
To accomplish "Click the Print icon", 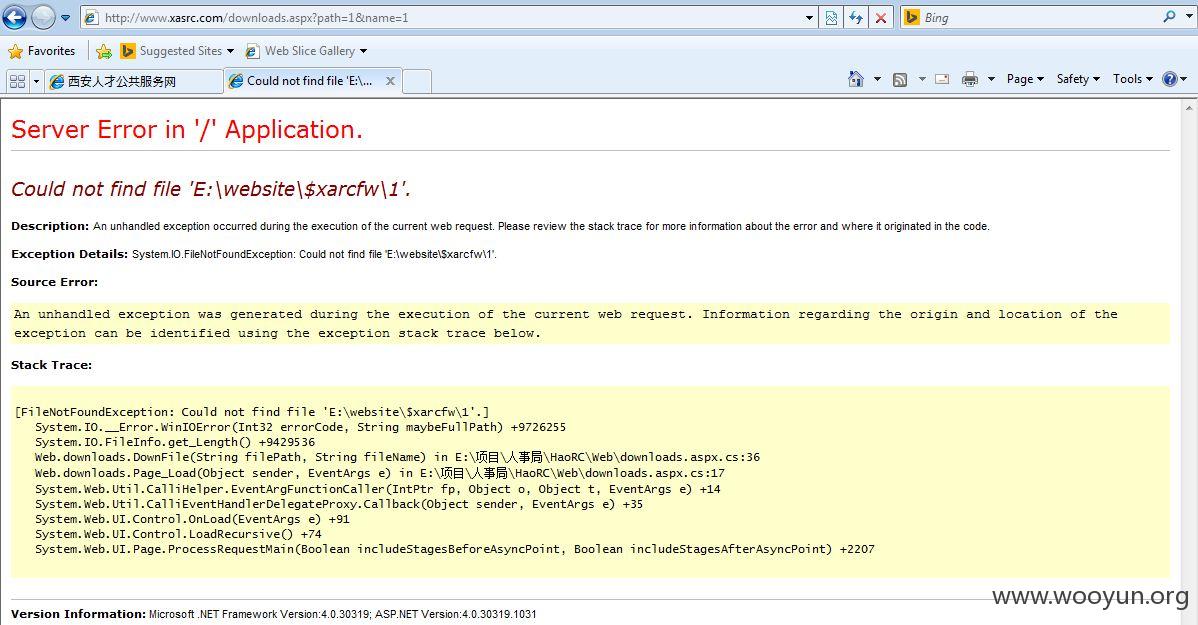I will 970,79.
